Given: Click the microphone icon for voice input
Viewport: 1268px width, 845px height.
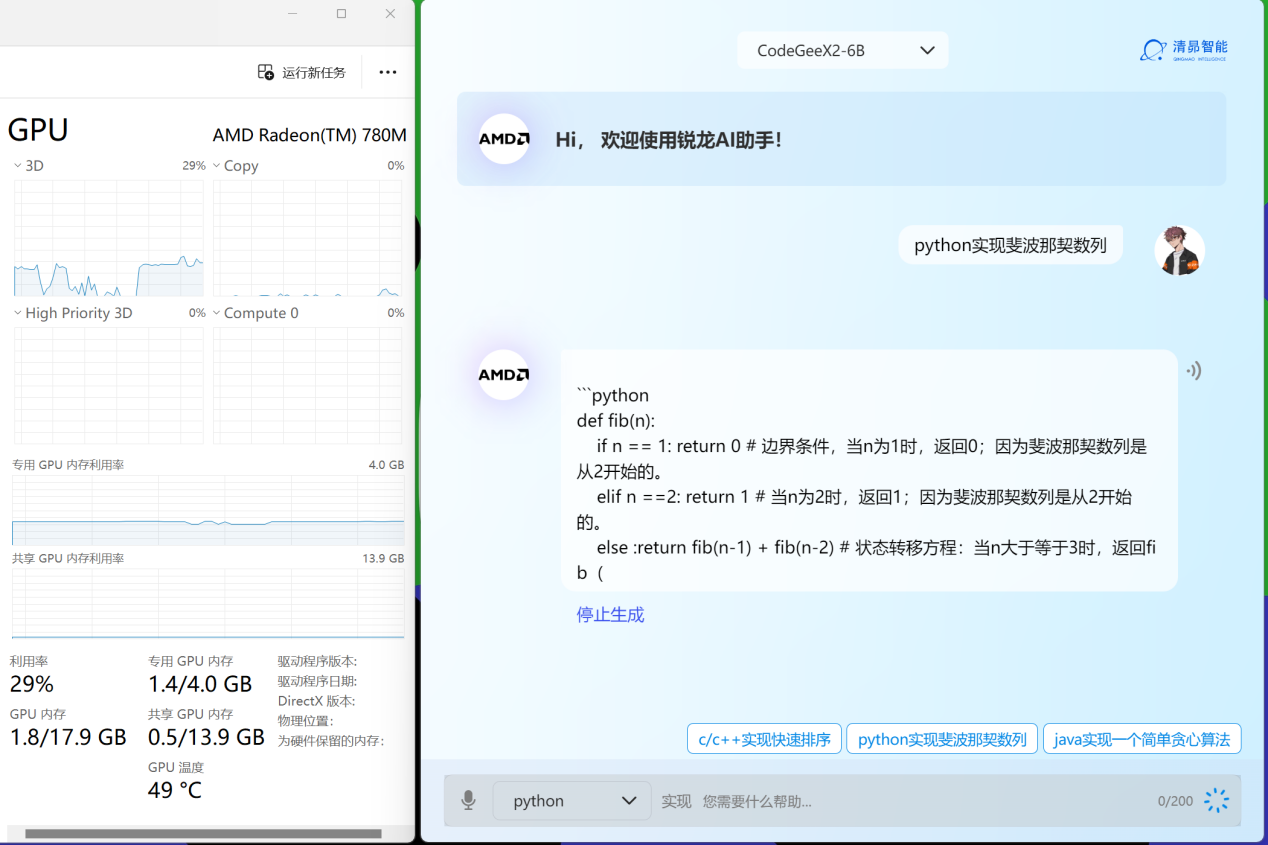Looking at the screenshot, I should [467, 800].
